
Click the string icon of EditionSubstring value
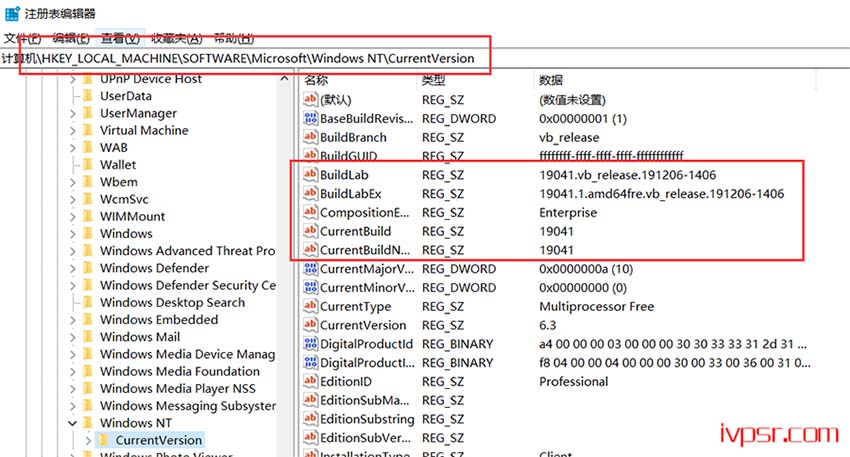coord(310,419)
